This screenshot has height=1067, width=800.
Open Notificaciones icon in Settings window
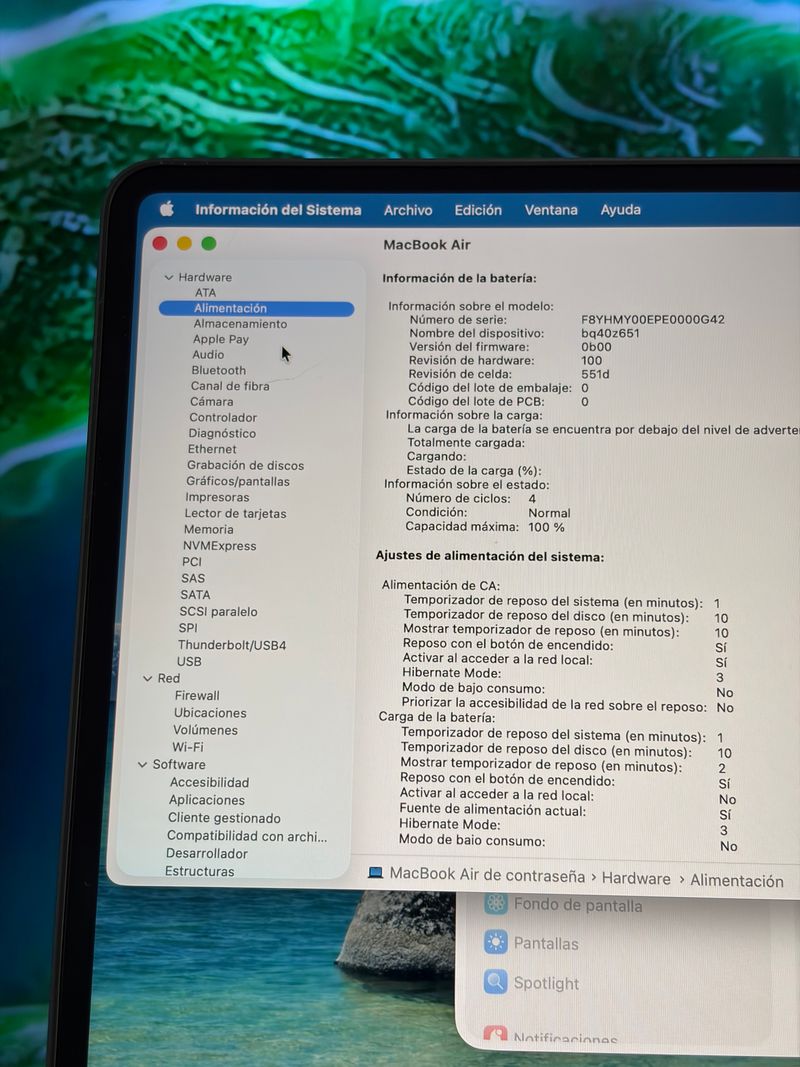click(x=495, y=1034)
